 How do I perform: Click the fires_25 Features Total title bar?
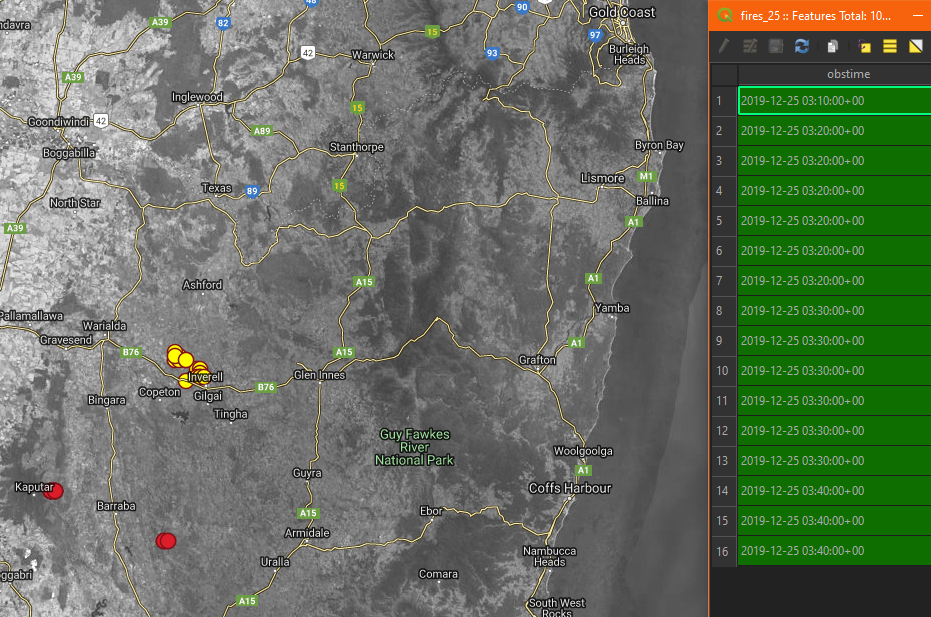tap(813, 15)
